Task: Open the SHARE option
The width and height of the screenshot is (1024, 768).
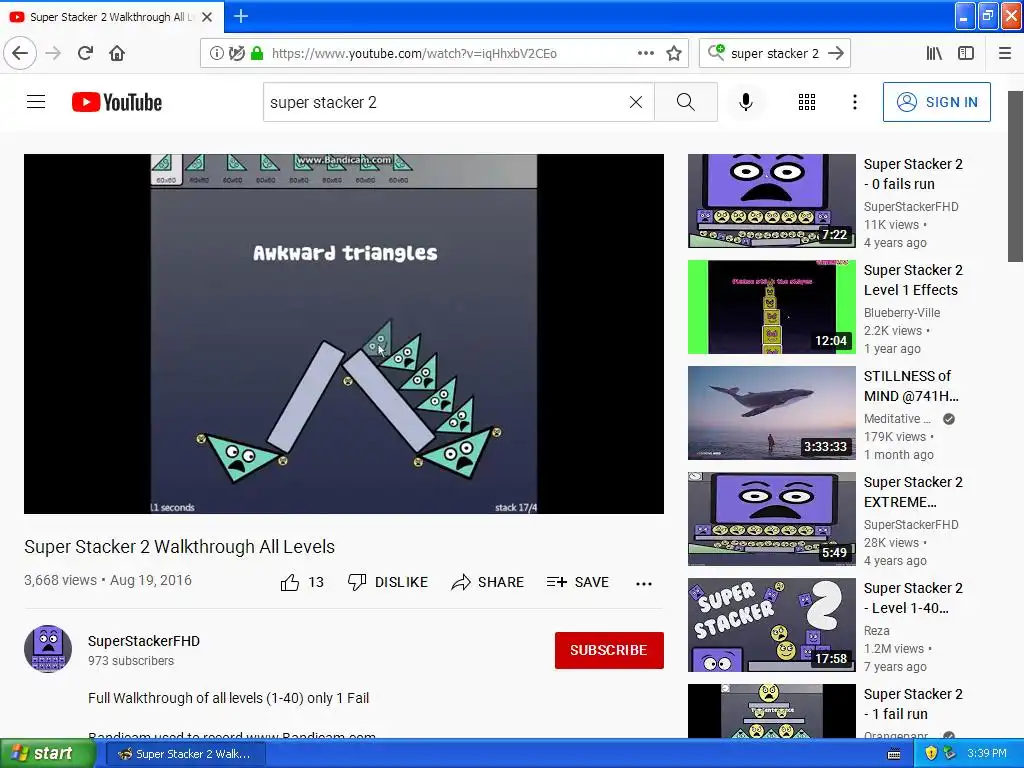Action: (488, 583)
